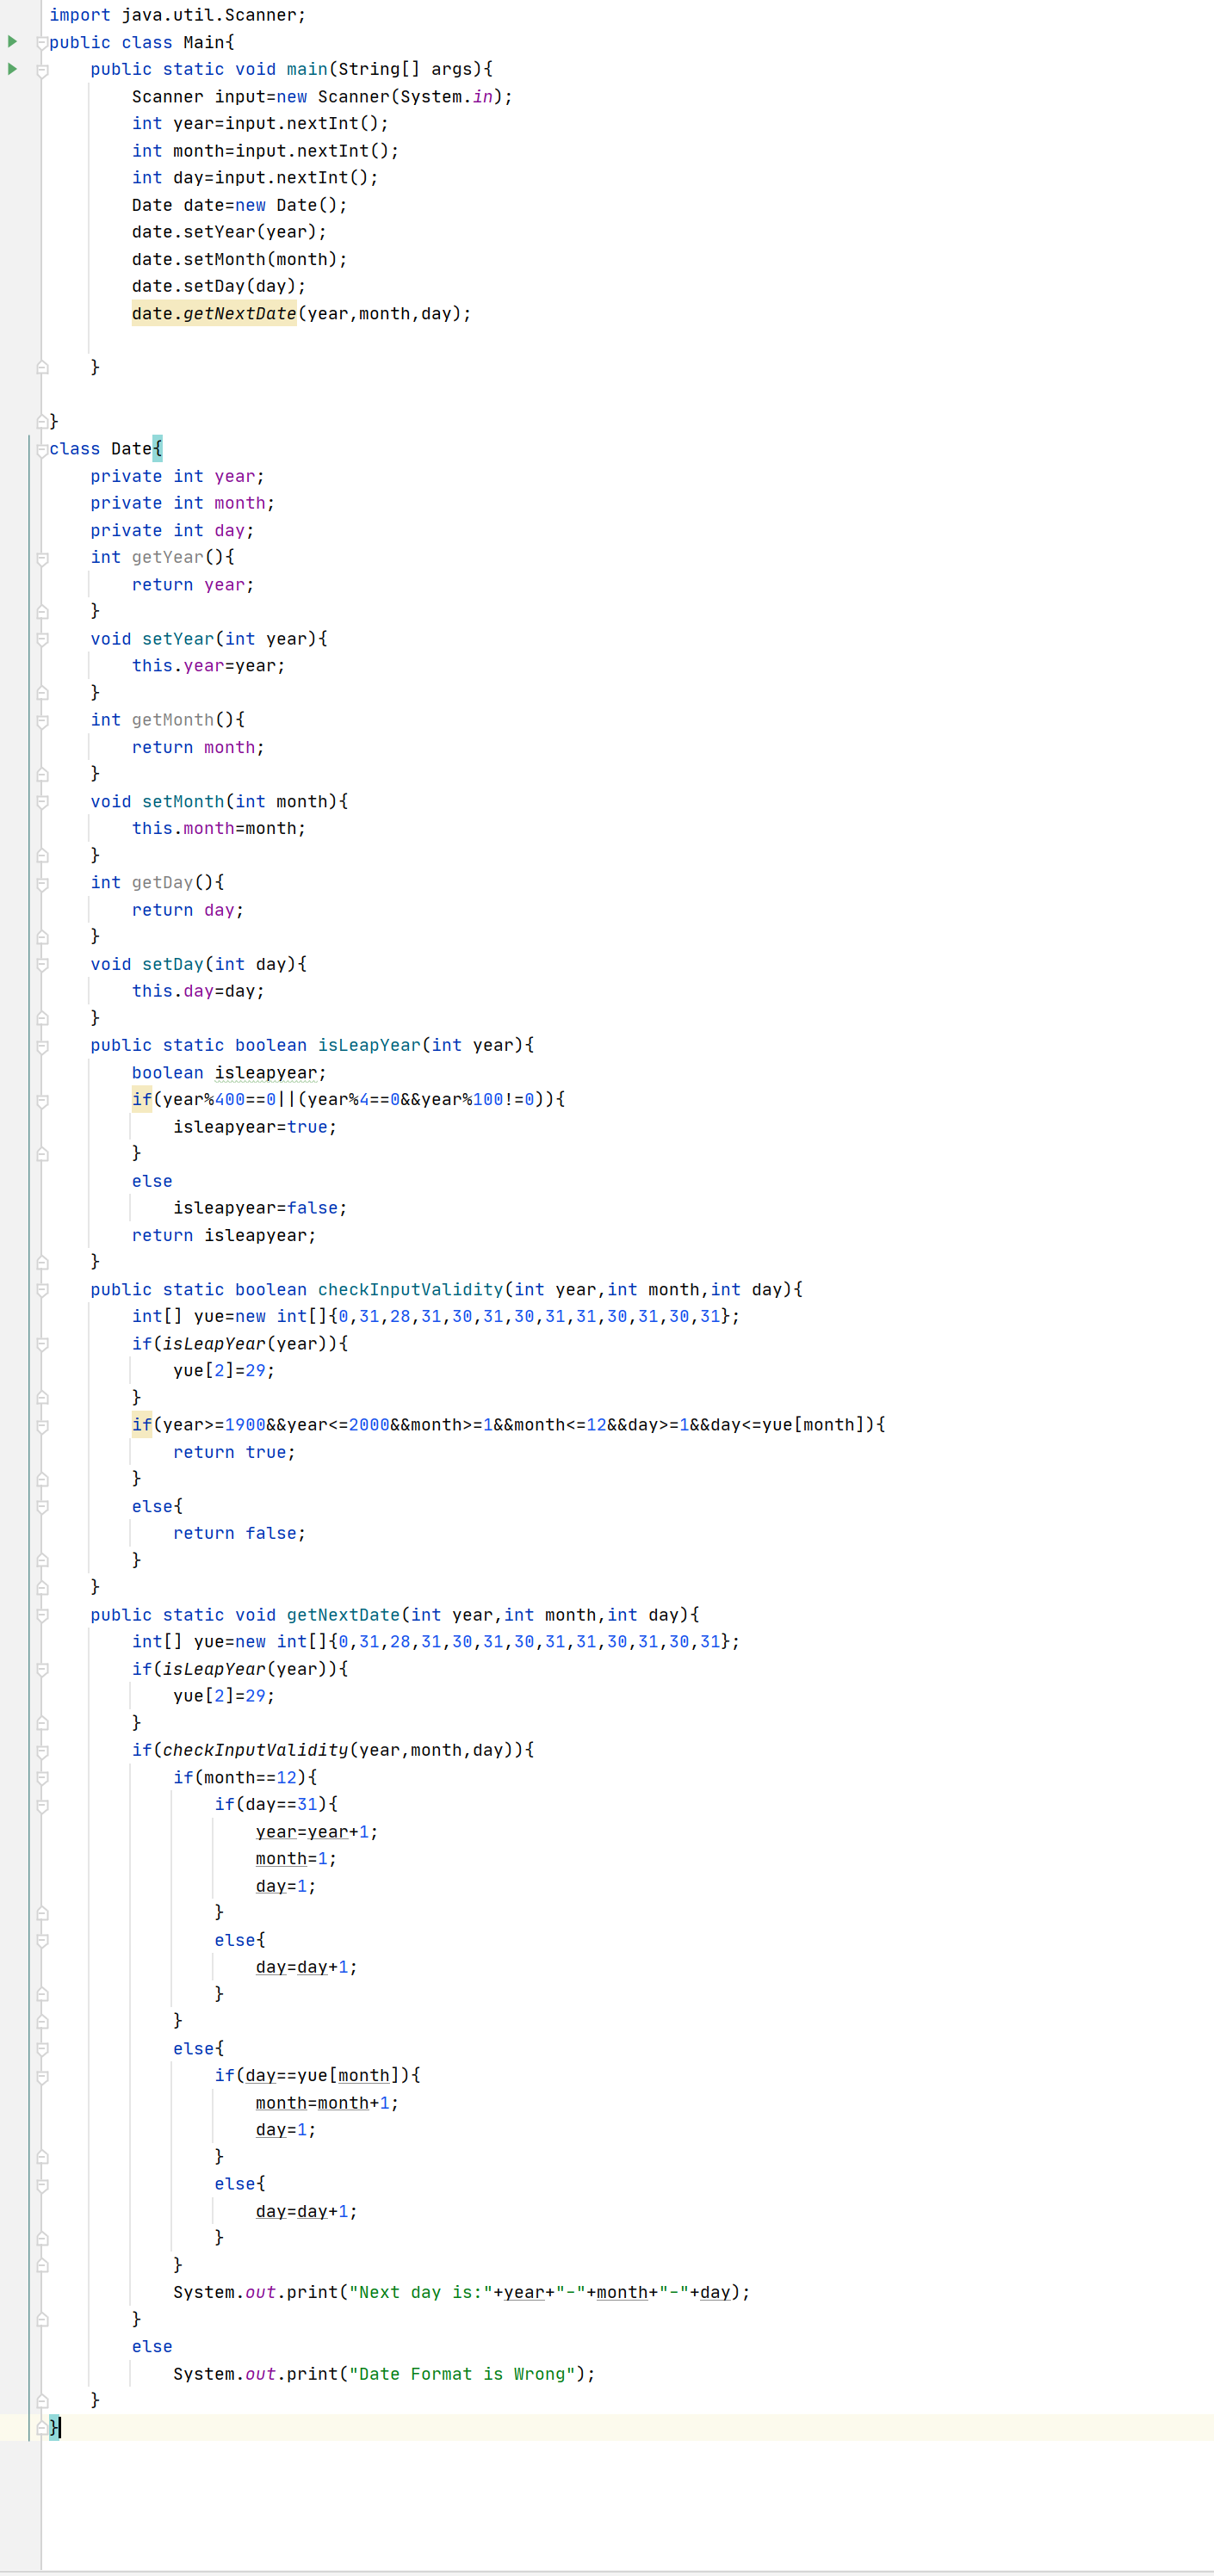The width and height of the screenshot is (1214, 2576).
Task: Click the 'int day=input.nextInt();' line
Action: (x=255, y=178)
